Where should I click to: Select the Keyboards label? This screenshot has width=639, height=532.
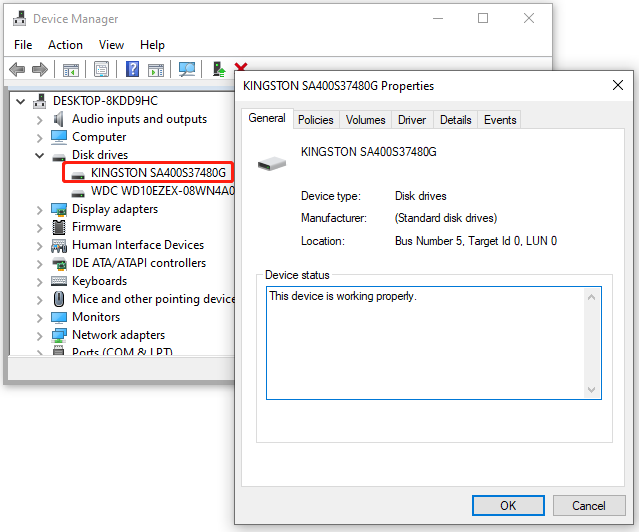click(x=99, y=281)
